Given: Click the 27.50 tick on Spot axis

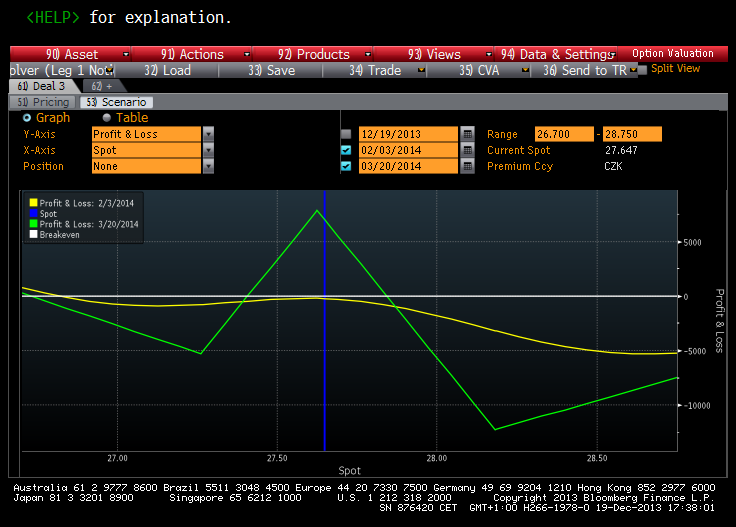Looking at the screenshot, I should (277, 458).
